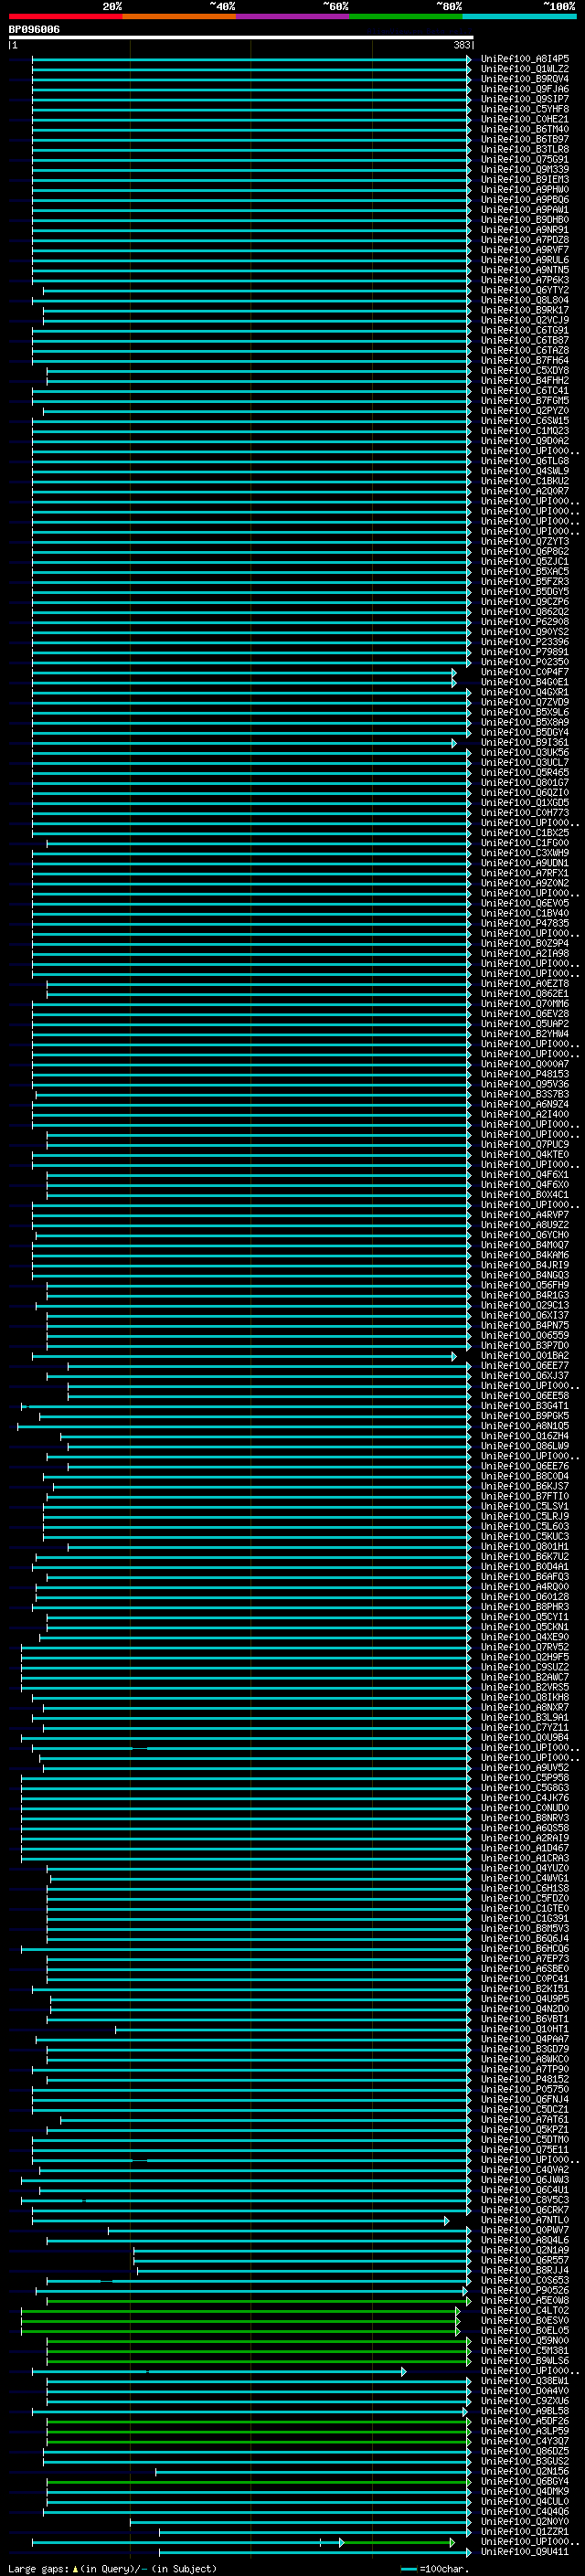
Task: Select UniRef100_A1D467 hit
Action: pos(525,1848)
